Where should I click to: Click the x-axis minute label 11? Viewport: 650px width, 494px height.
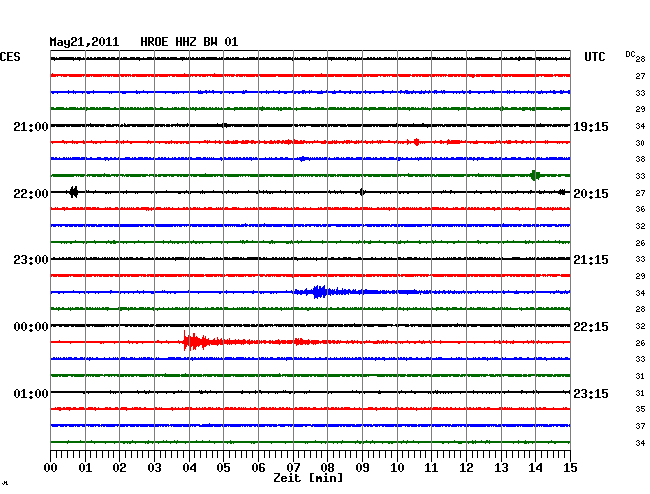(431, 468)
